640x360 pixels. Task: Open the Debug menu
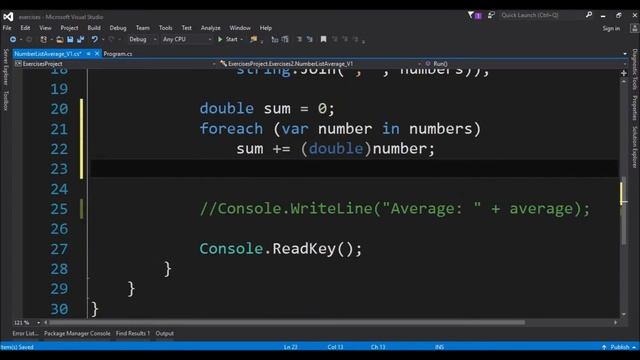click(x=118, y=28)
